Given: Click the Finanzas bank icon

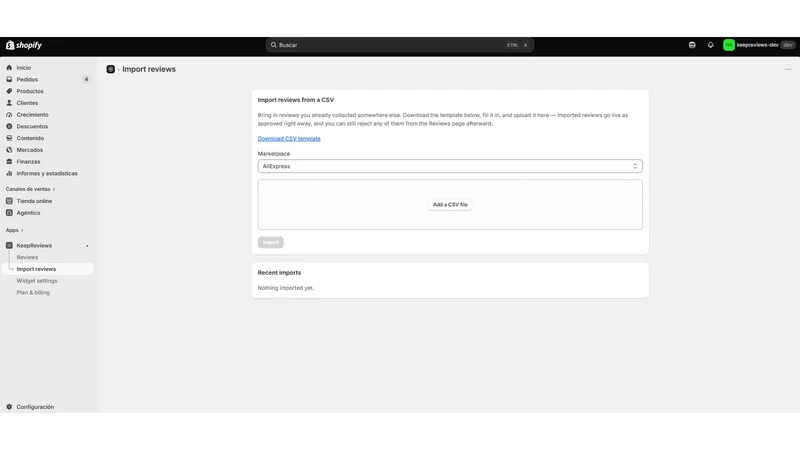Looking at the screenshot, I should click(9, 161).
